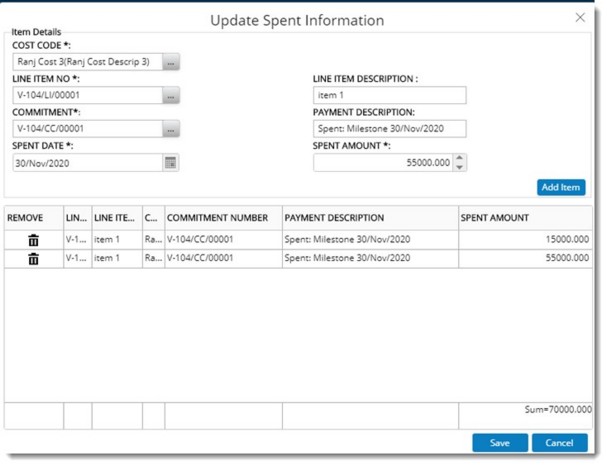Delete the second row with trash icon
The width and height of the screenshot is (607, 466).
click(33, 258)
